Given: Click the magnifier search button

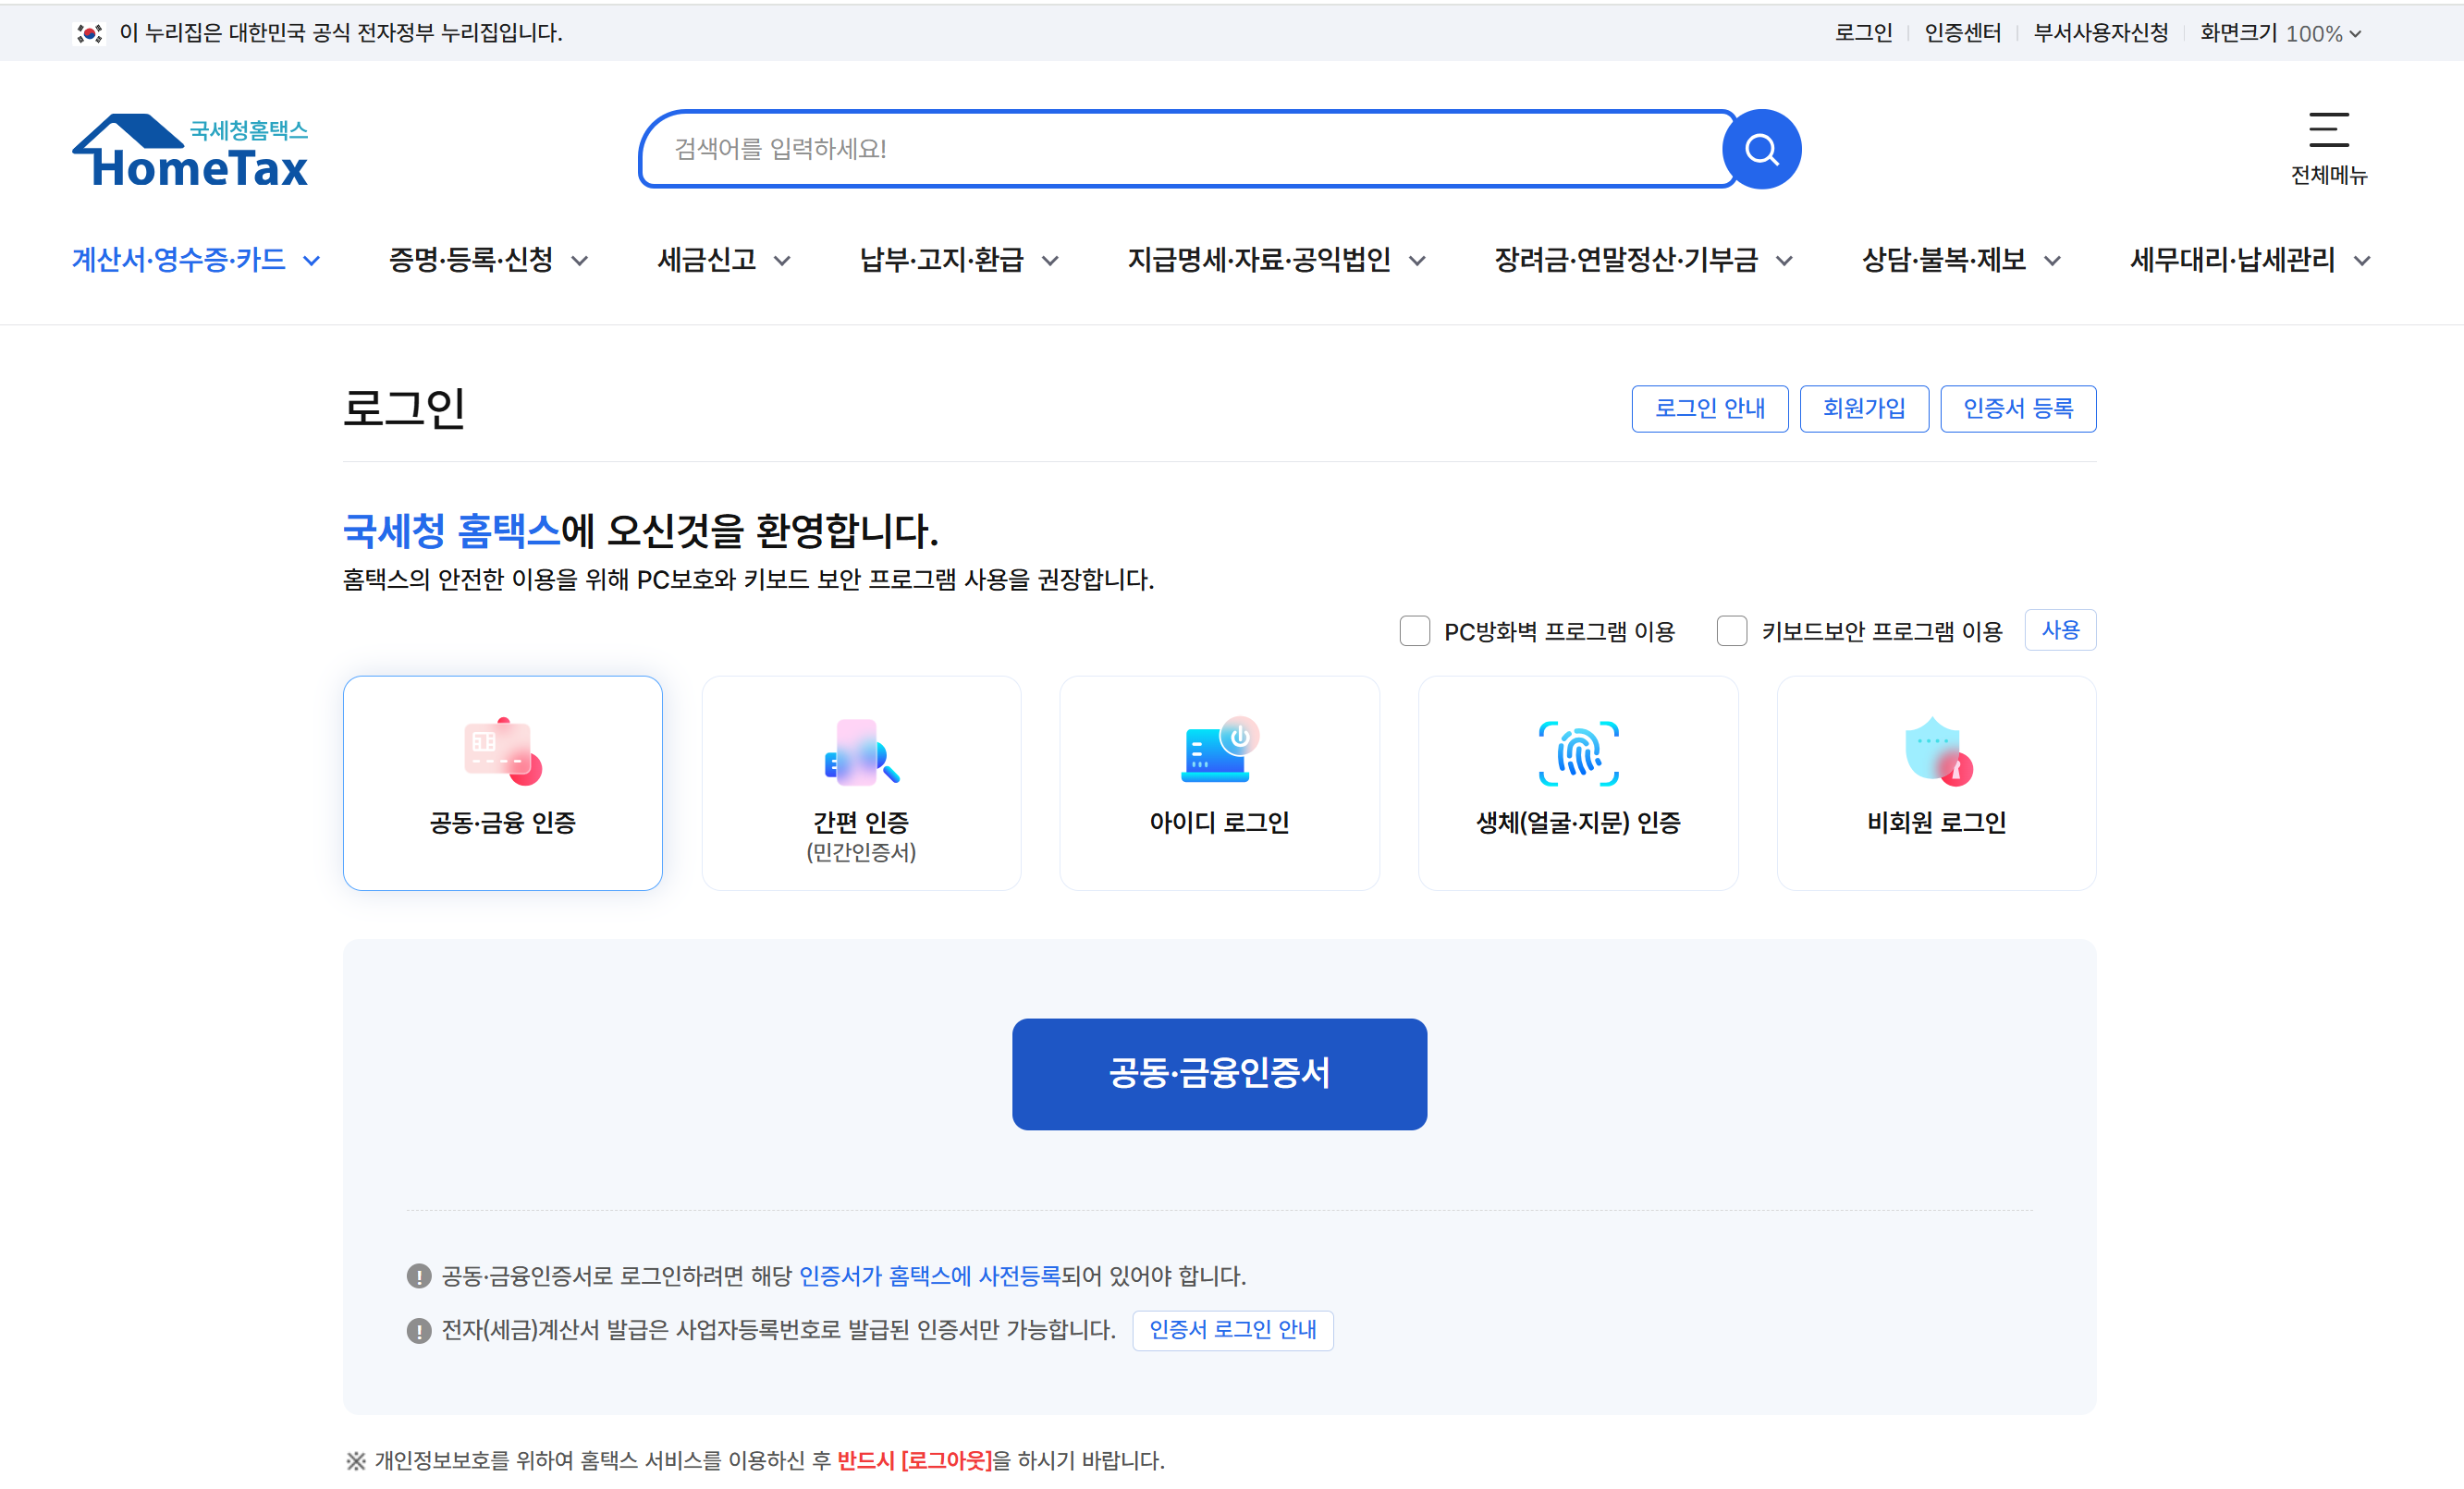Looking at the screenshot, I should point(1761,149).
